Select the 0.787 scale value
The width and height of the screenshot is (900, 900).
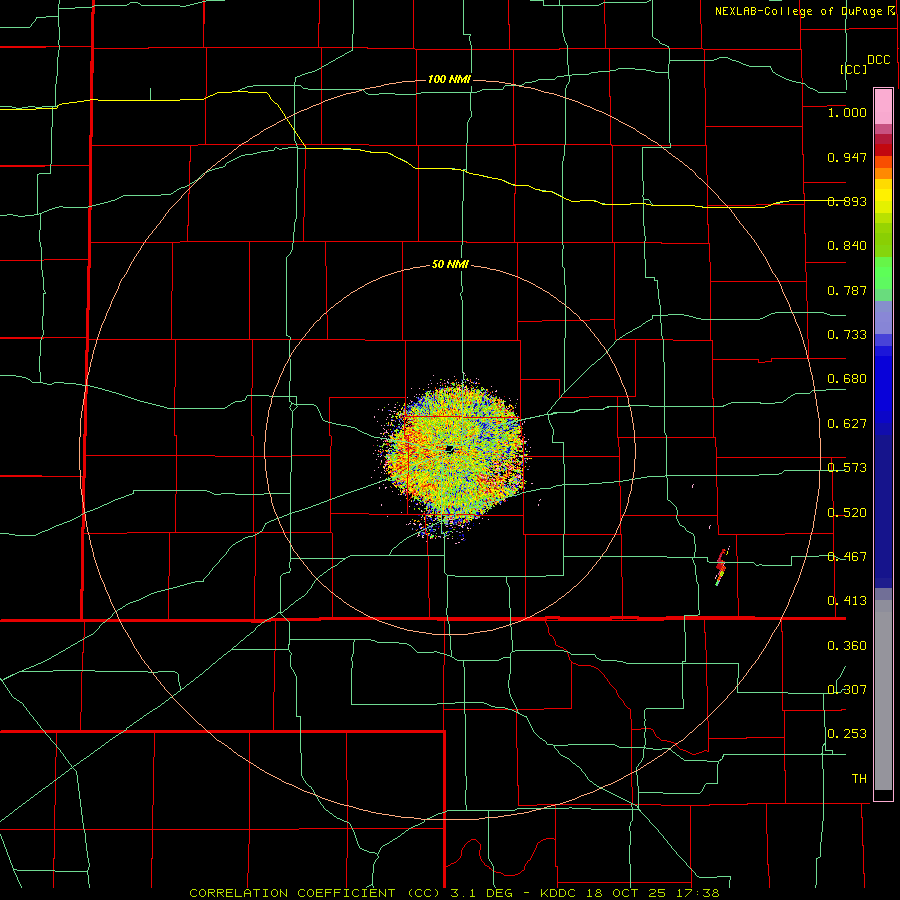click(847, 290)
